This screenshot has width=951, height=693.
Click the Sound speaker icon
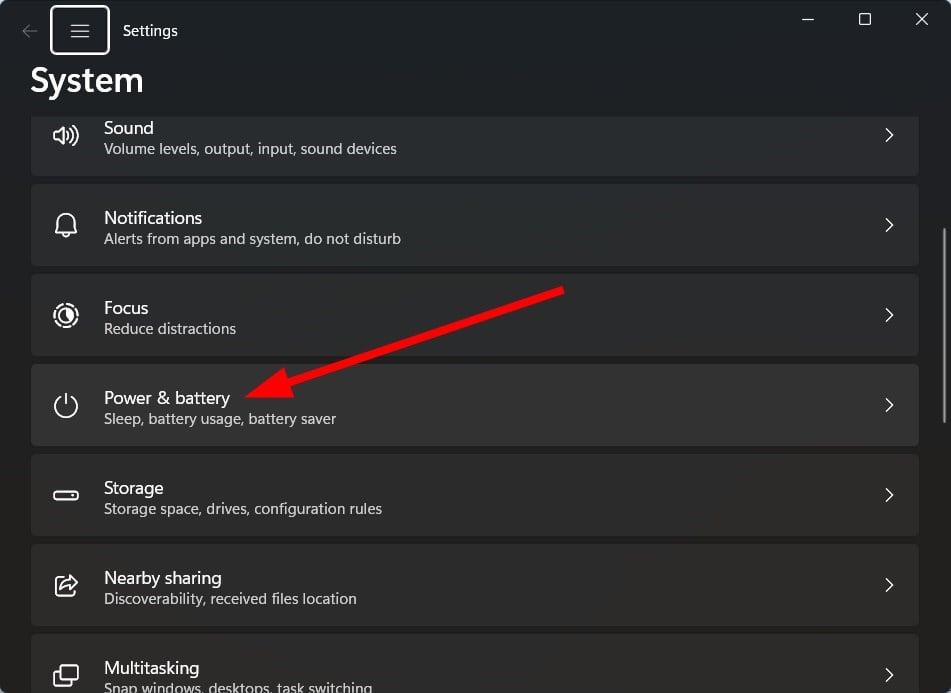[66, 135]
